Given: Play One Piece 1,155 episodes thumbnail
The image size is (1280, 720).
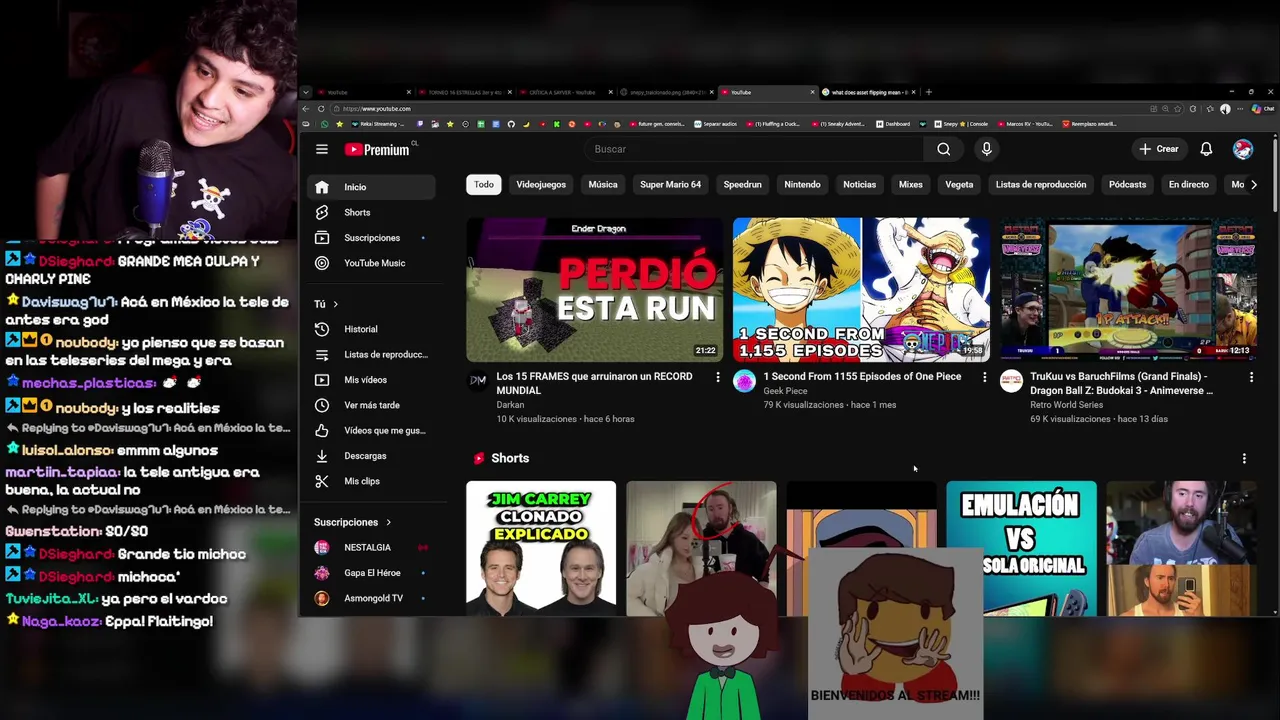Looking at the screenshot, I should [861, 290].
